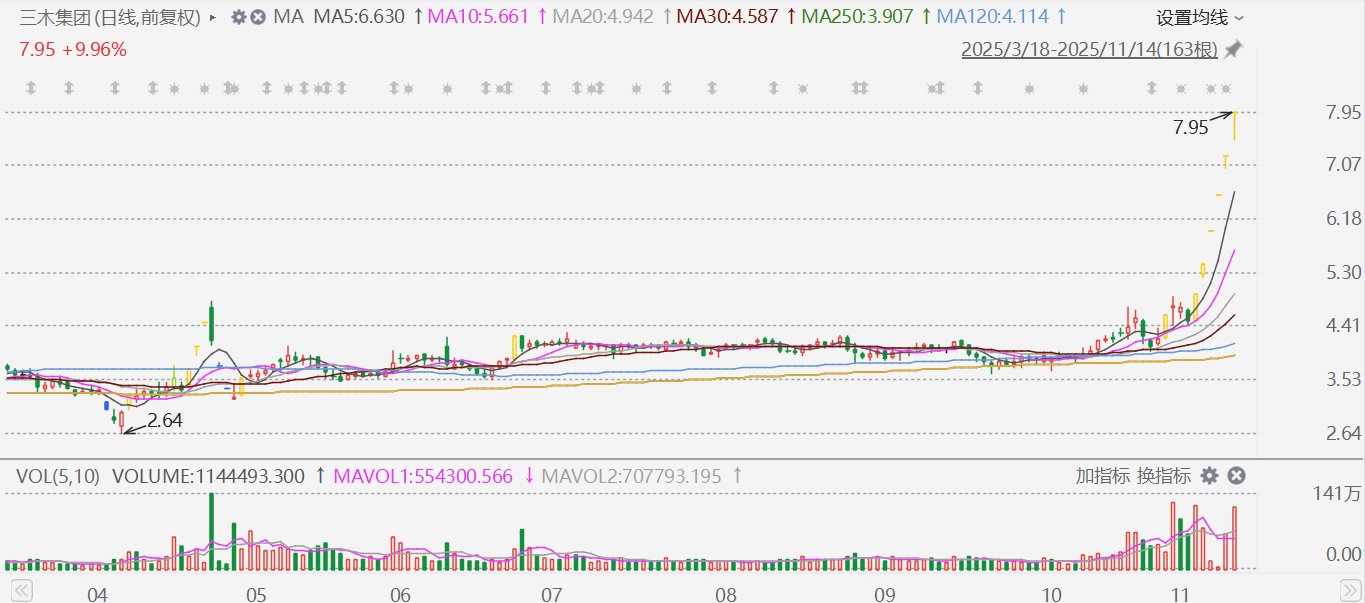Open VOL indicator settings gear

[x=1209, y=476]
